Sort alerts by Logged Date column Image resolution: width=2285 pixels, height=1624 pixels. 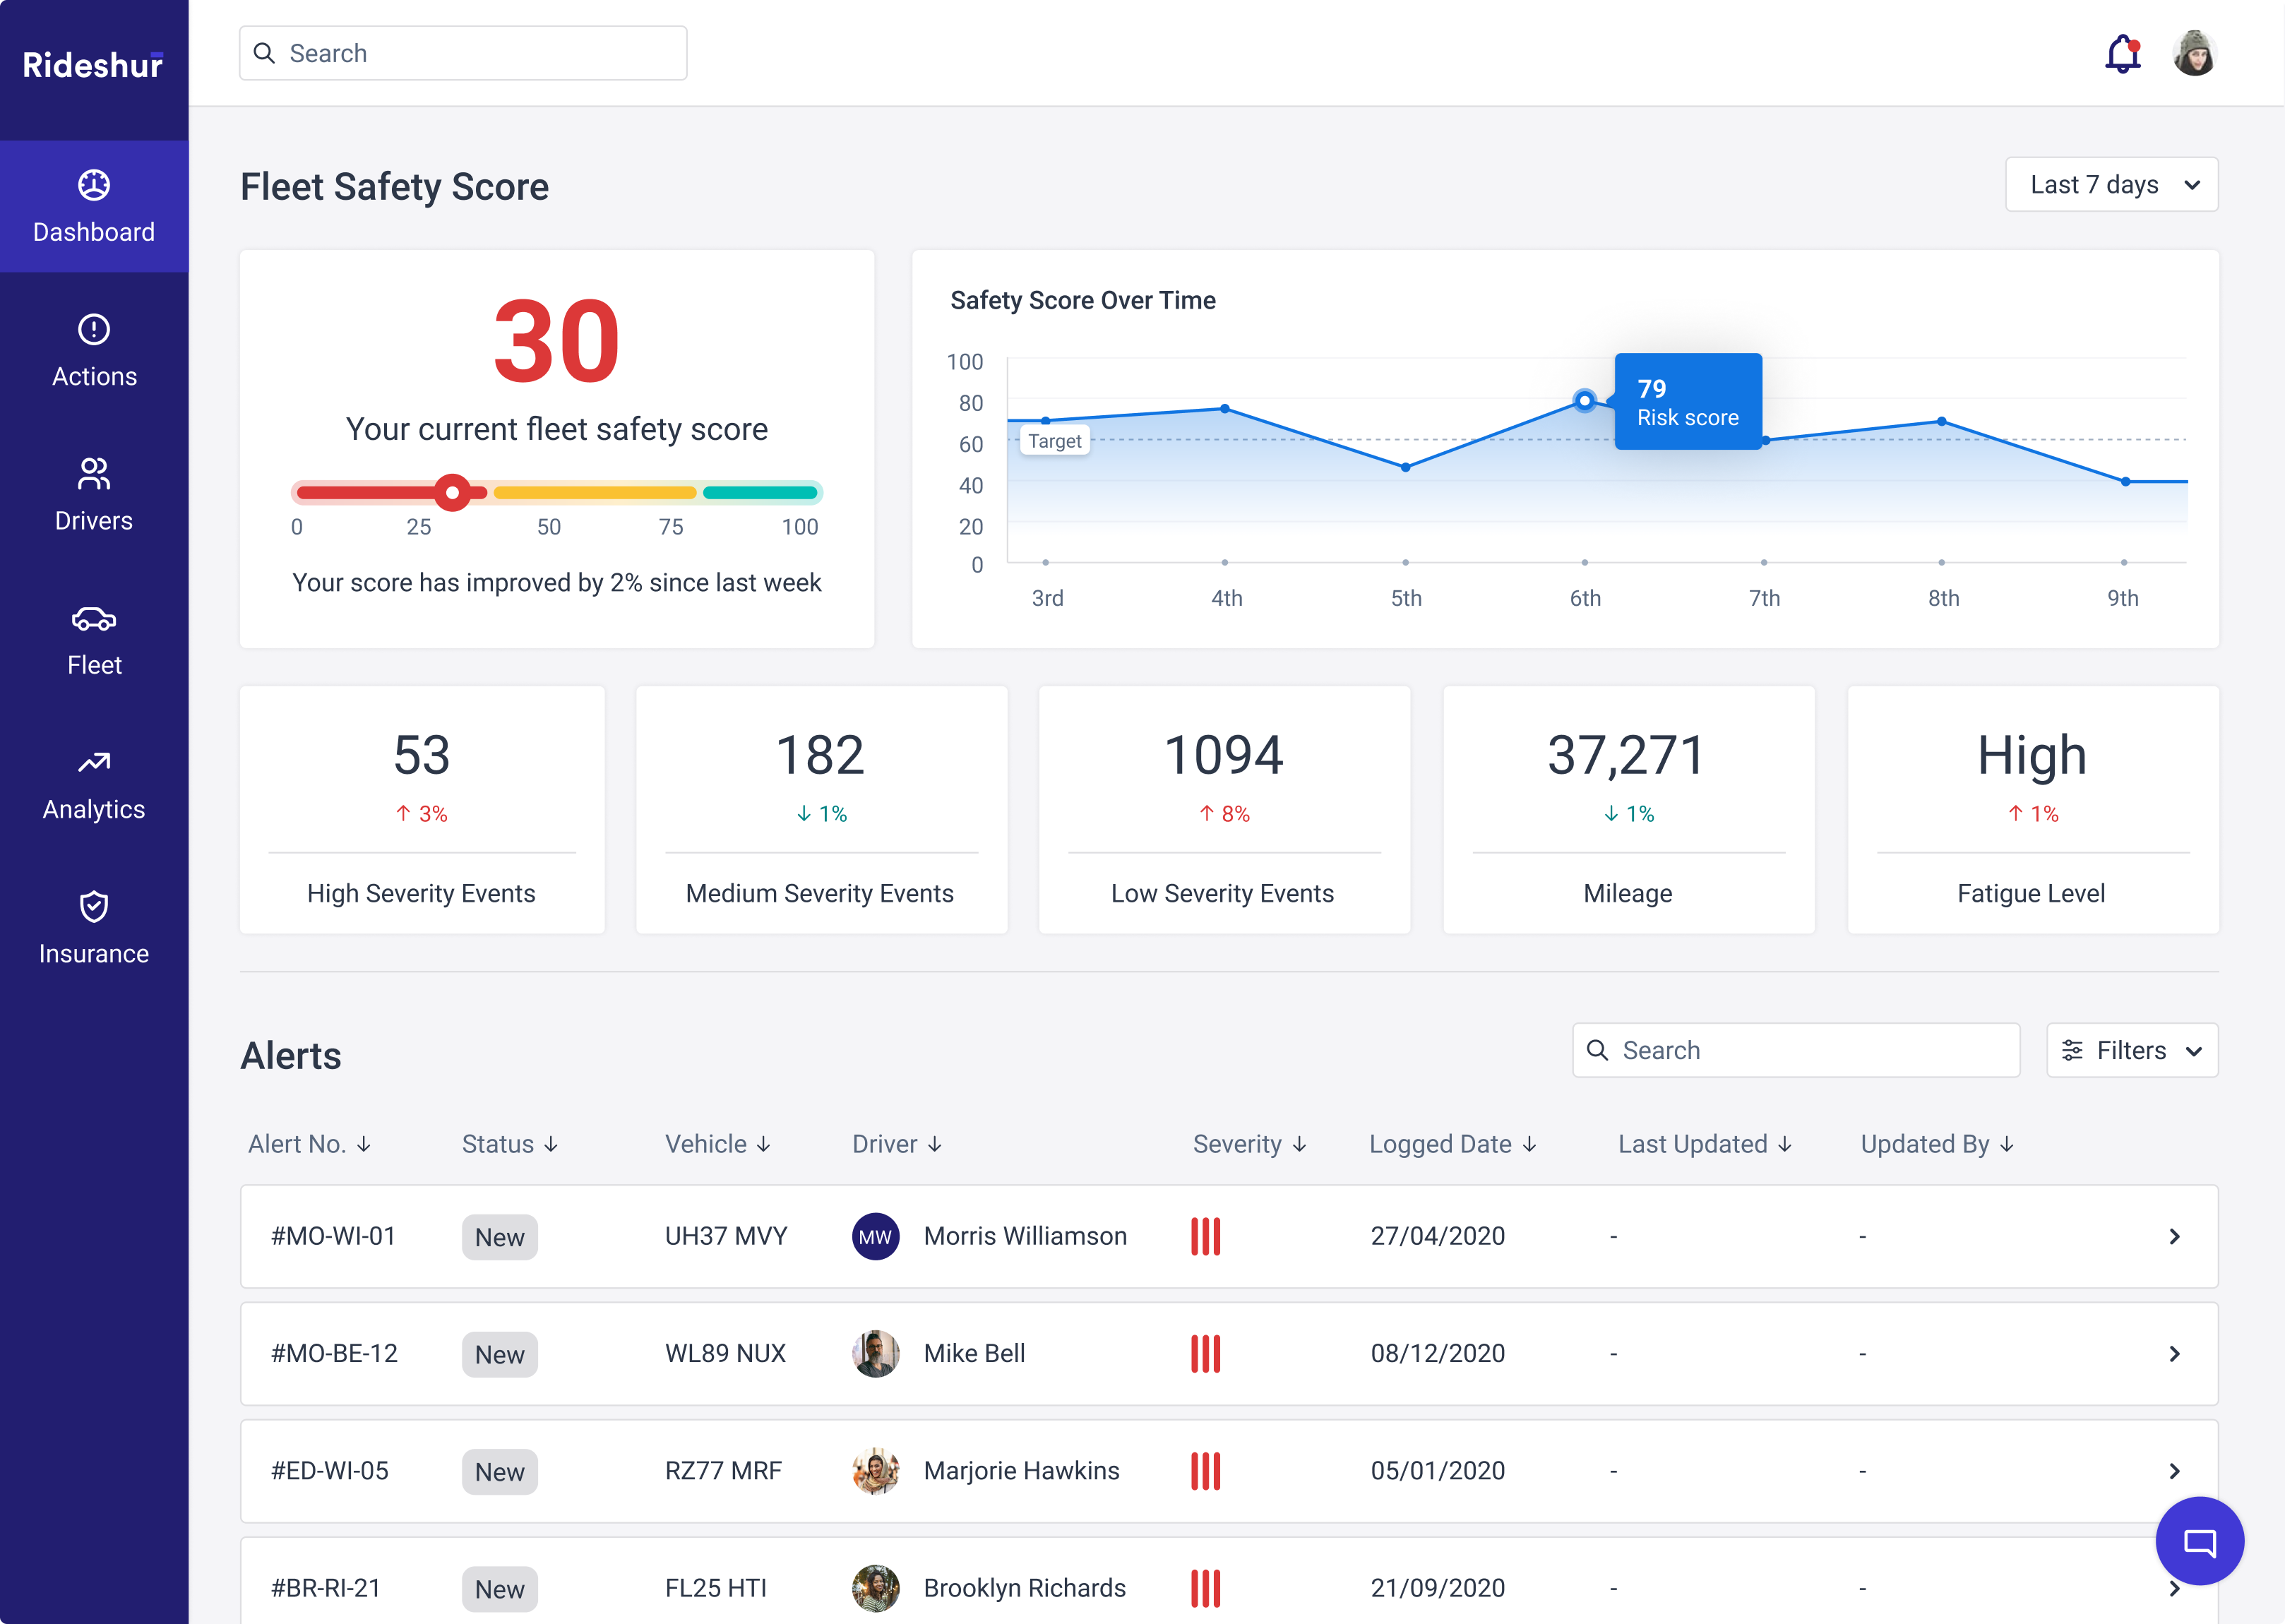tap(1452, 1144)
